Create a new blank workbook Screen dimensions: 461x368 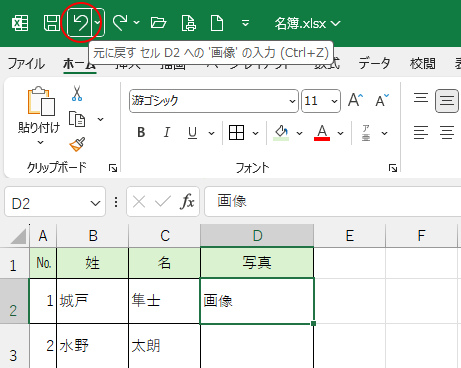pyautogui.click(x=217, y=23)
